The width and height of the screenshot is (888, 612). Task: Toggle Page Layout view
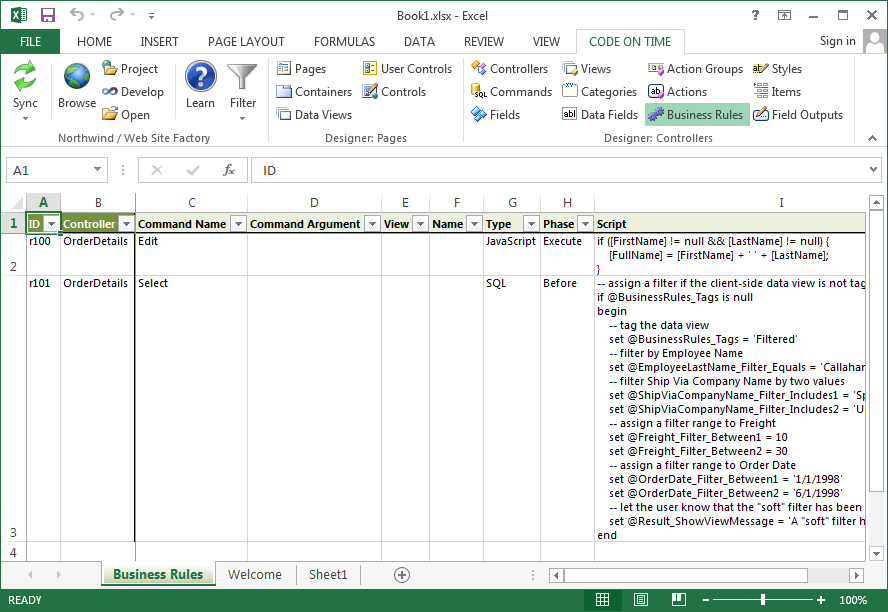[640, 598]
